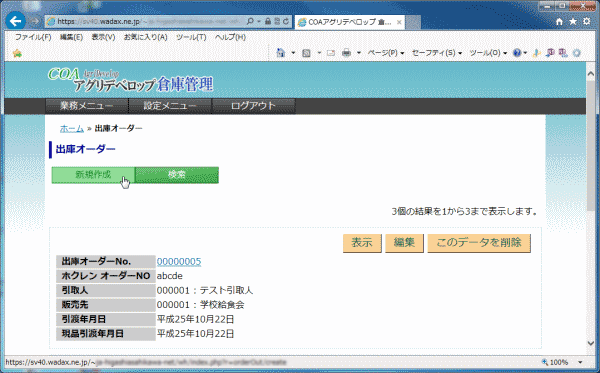
Task: Click the Print icon
Action: pos(346,53)
